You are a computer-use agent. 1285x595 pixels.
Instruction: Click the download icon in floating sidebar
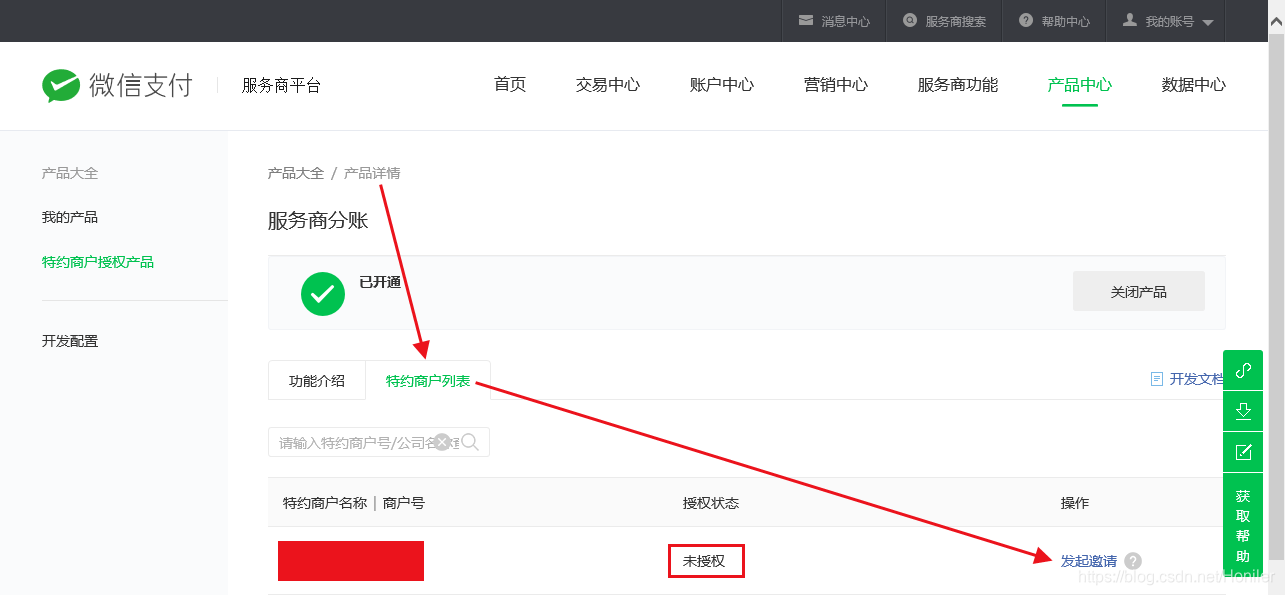click(1243, 410)
